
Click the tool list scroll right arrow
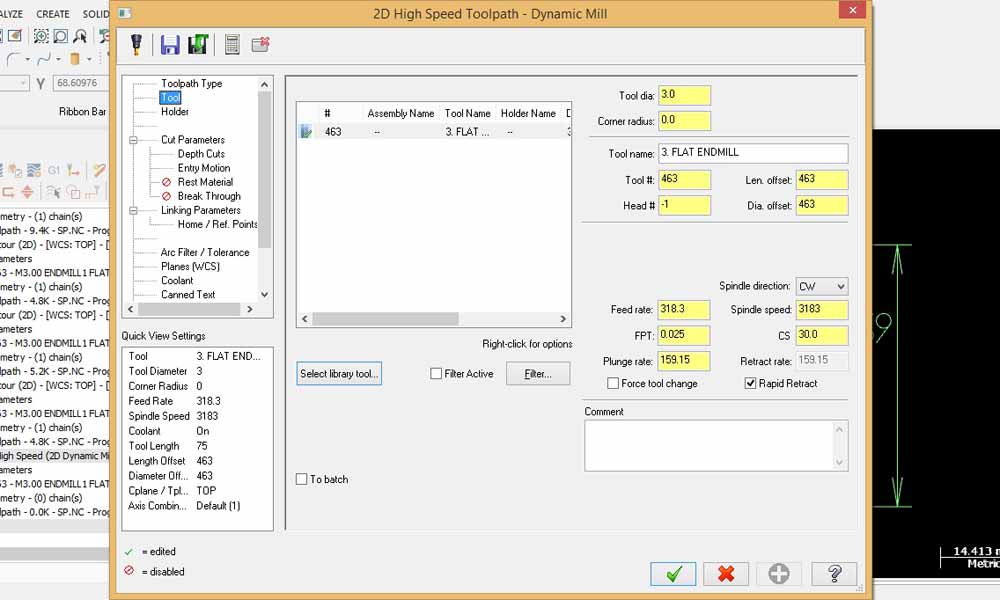tap(563, 319)
